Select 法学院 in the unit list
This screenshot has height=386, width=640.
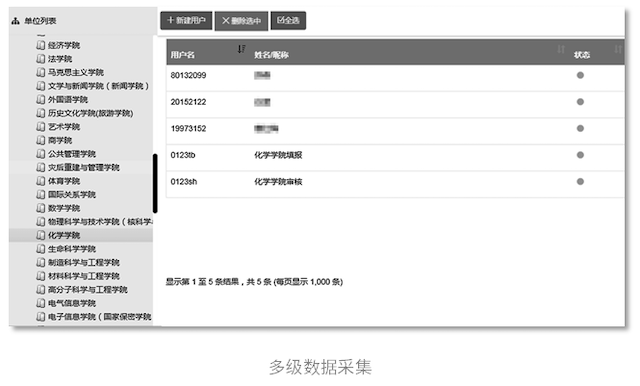pyautogui.click(x=60, y=59)
